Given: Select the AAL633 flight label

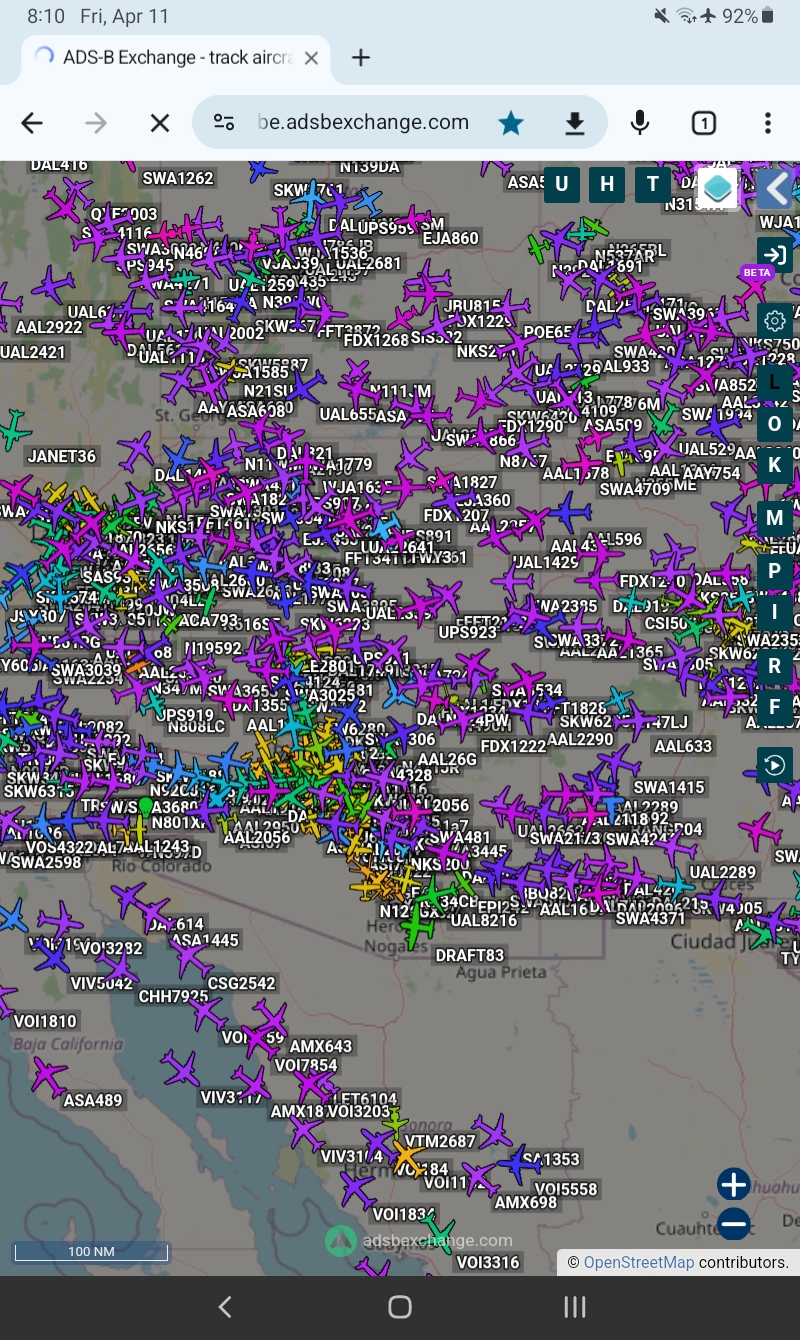Looking at the screenshot, I should pos(683,745).
